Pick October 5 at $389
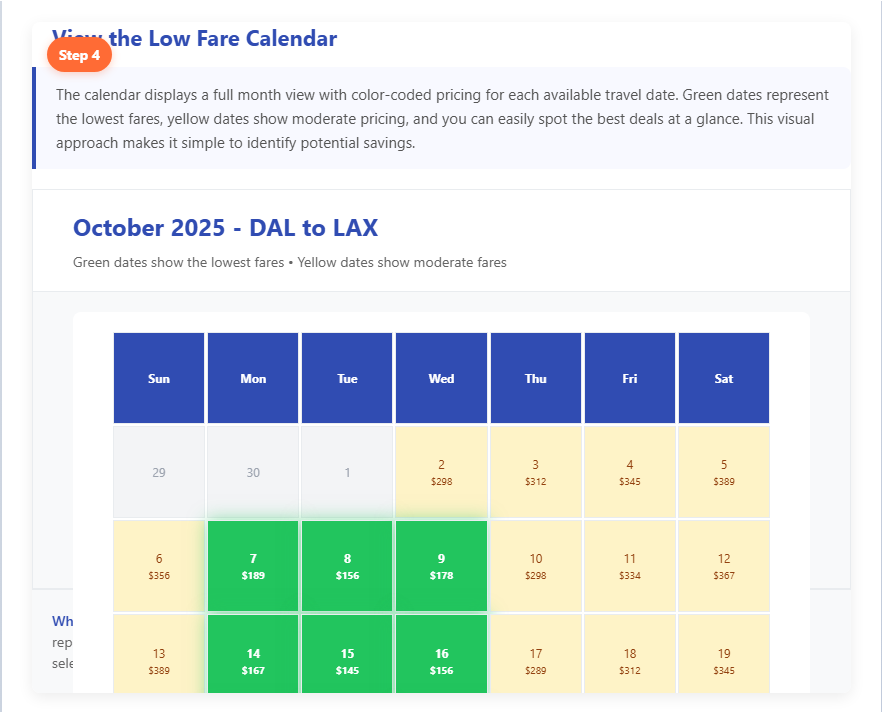Screen dimensions: 882x712 pos(724,472)
